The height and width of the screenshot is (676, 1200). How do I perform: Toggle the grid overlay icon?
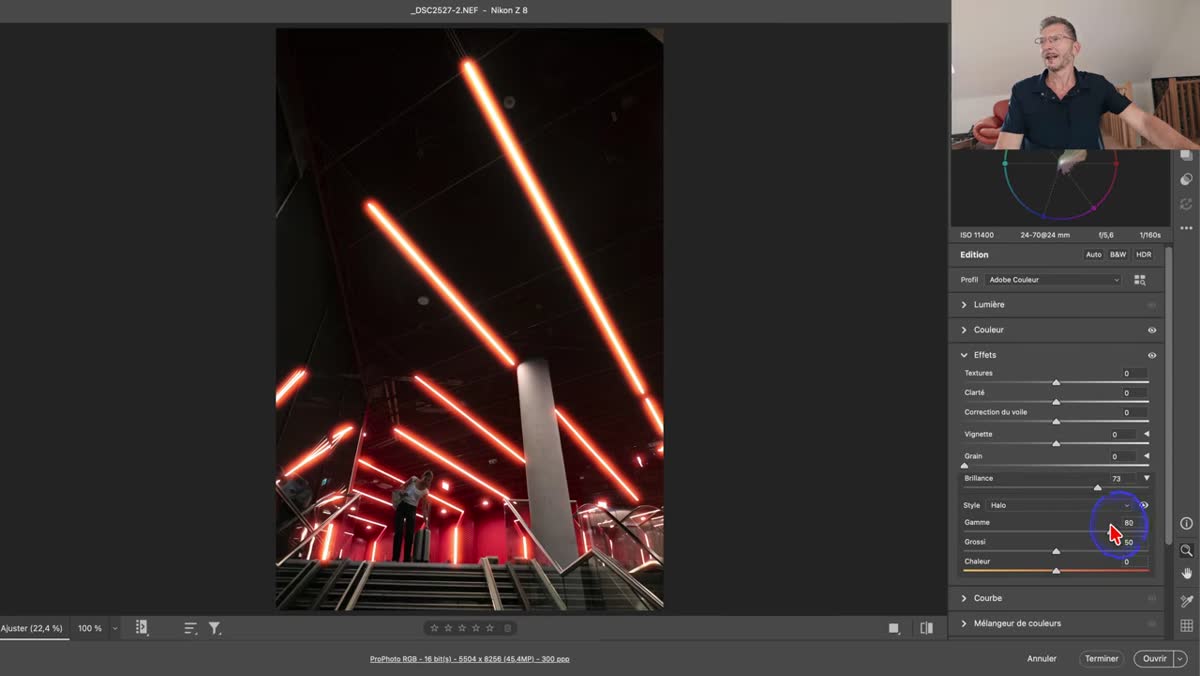pos(1186,626)
